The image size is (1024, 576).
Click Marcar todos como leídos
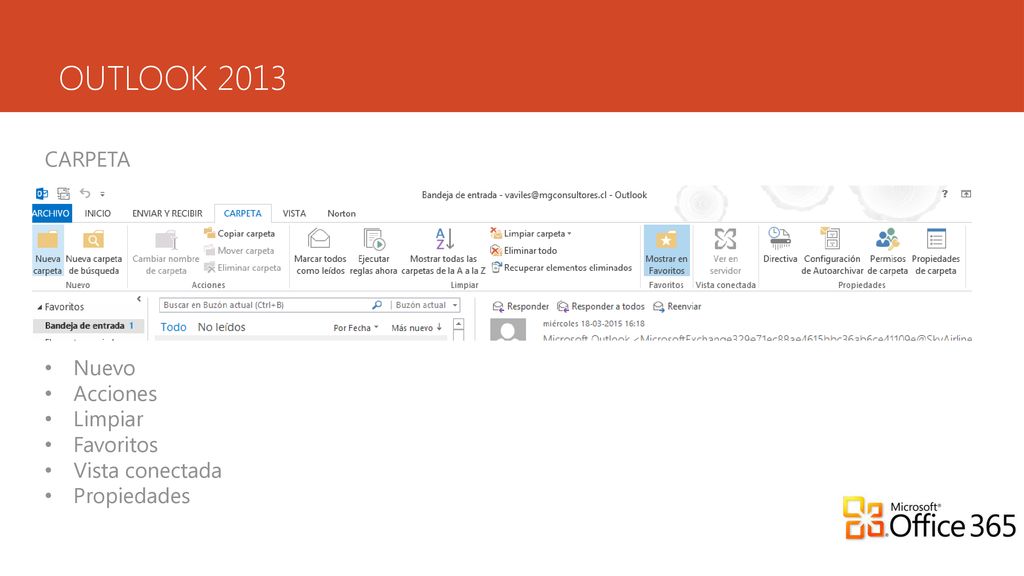(320, 251)
